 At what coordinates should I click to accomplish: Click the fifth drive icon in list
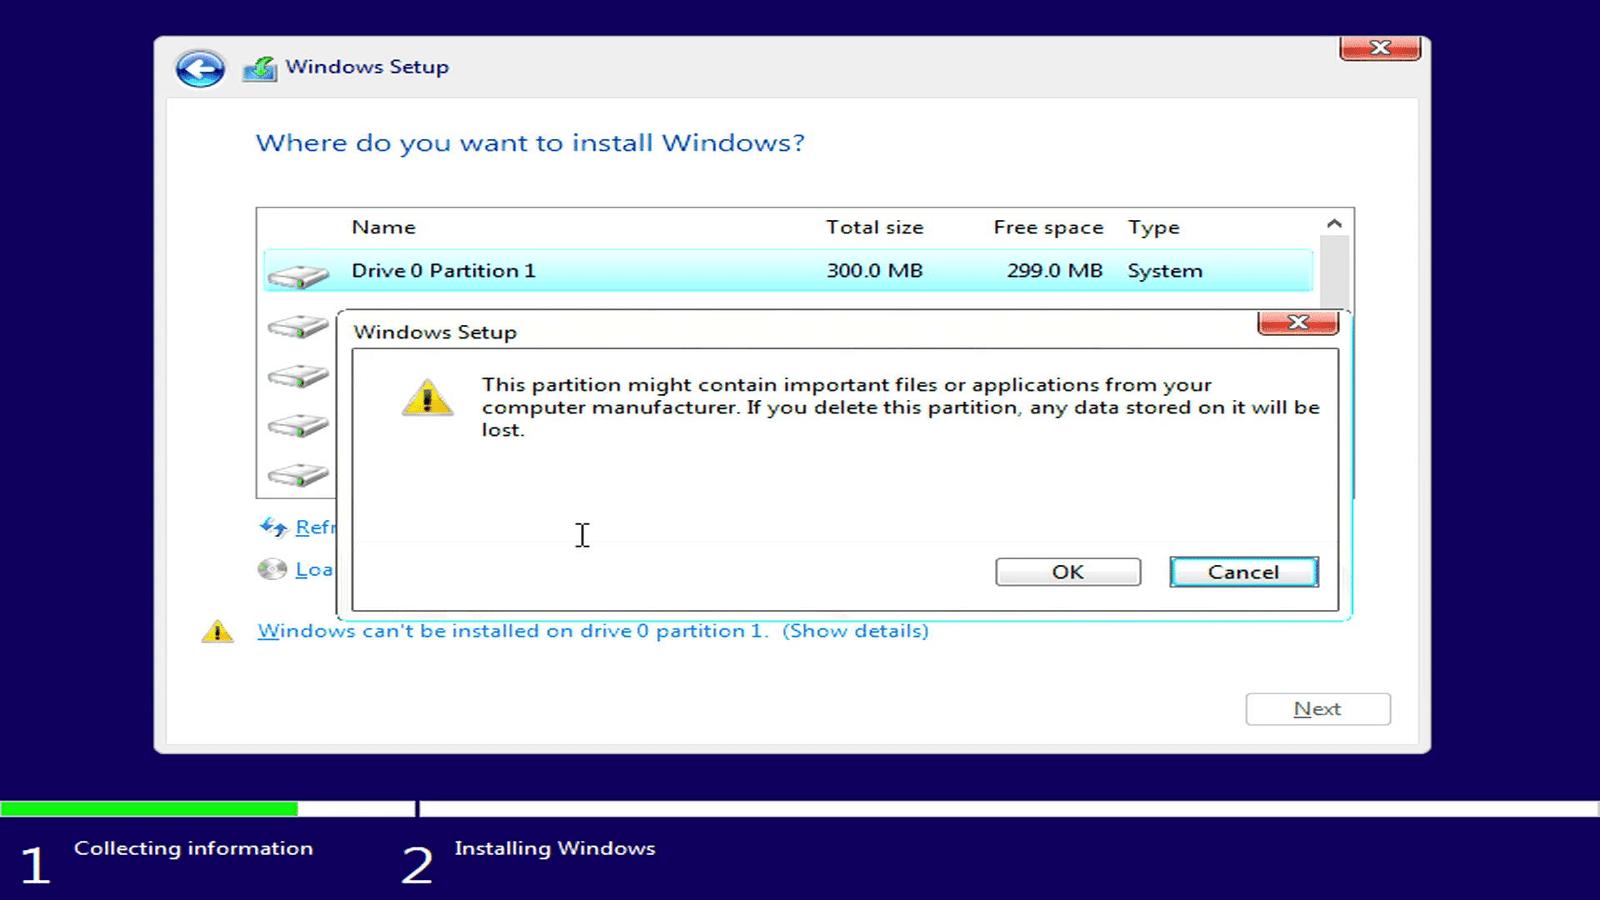coord(298,474)
